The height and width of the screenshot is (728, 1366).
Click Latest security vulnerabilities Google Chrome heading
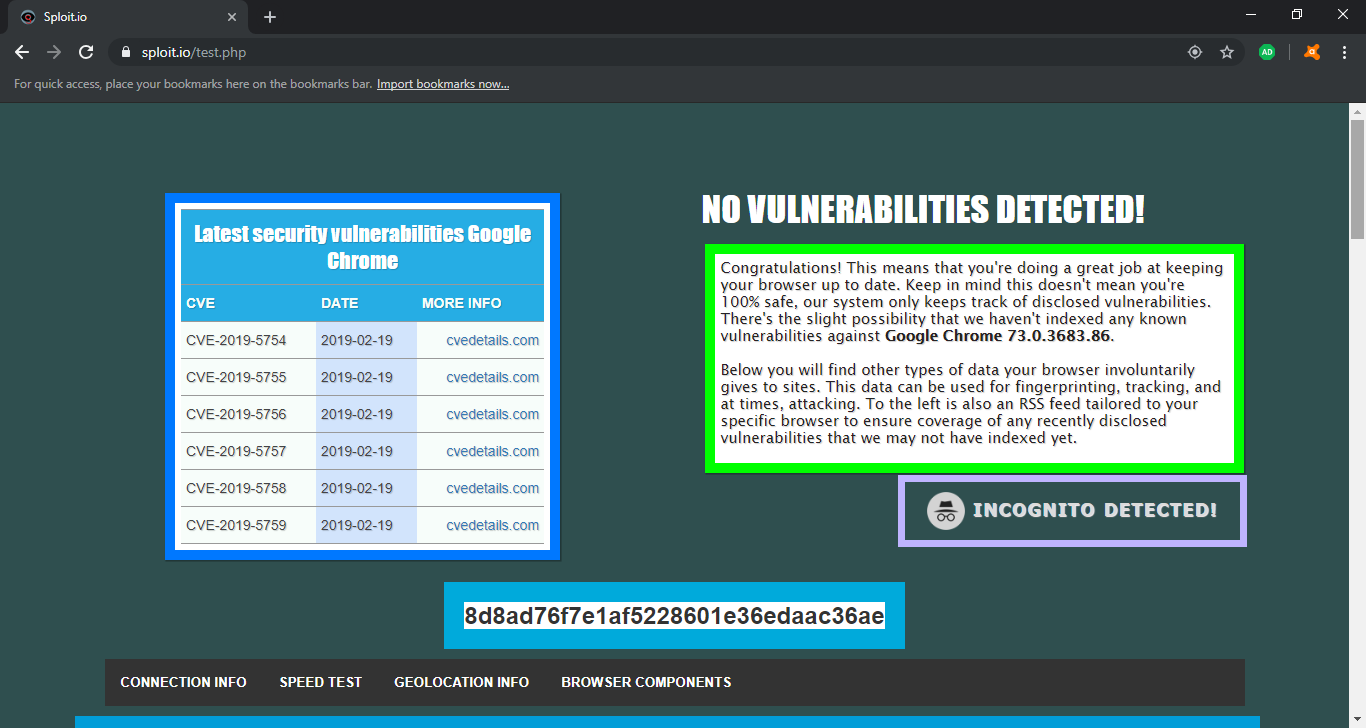coord(362,247)
